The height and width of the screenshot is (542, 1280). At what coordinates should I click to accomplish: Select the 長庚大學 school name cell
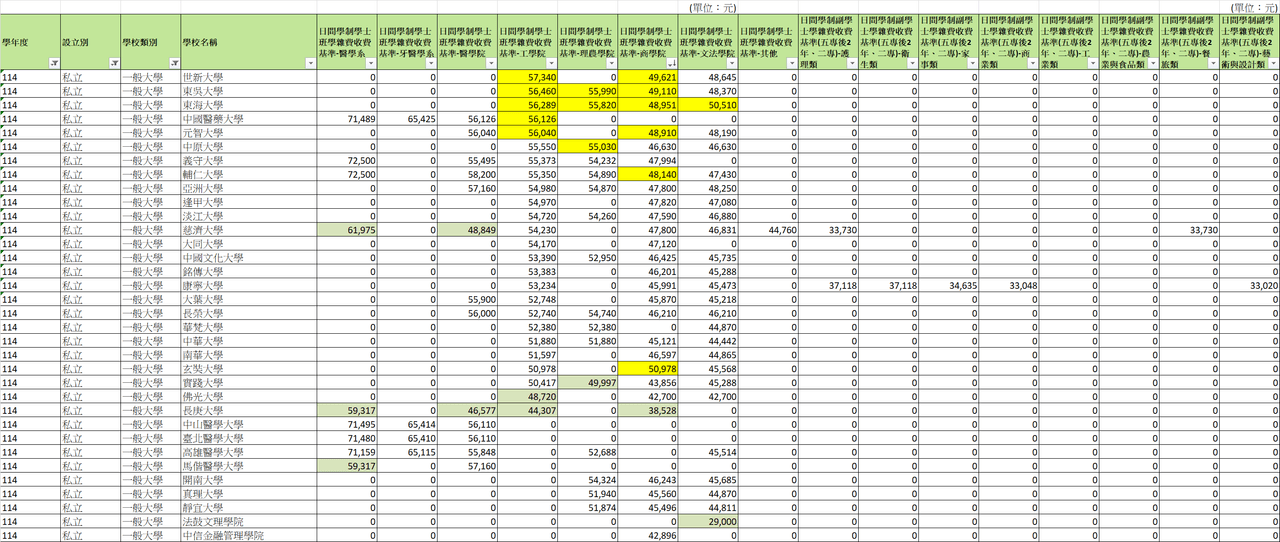pyautogui.click(x=249, y=411)
